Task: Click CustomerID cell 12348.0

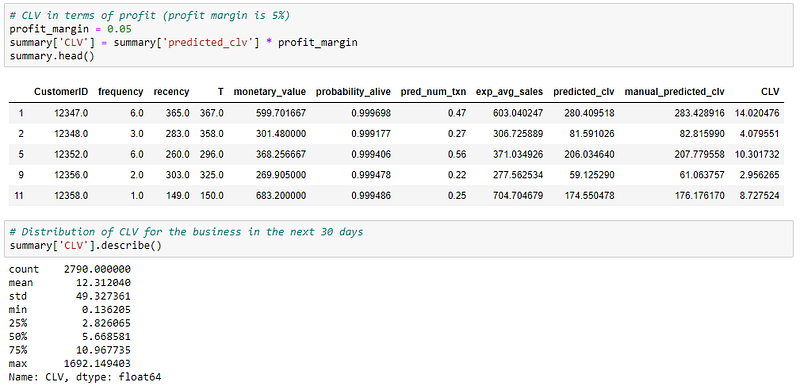Action: [x=71, y=134]
